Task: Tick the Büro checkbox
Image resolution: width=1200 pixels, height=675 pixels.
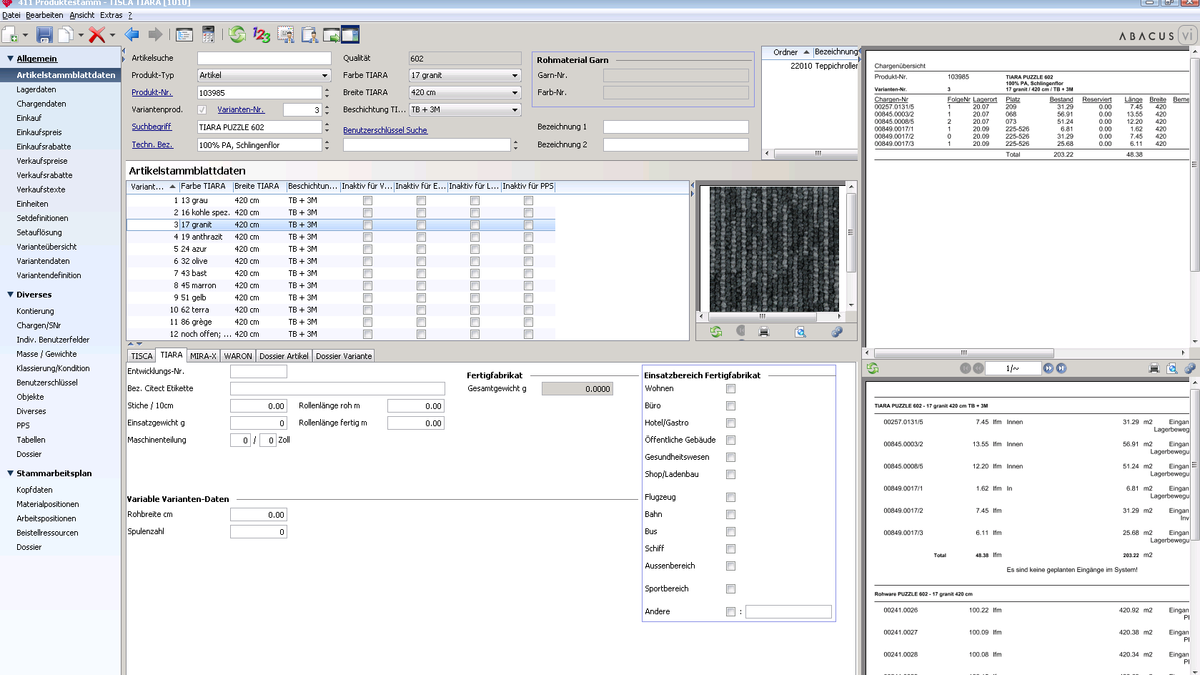Action: coord(731,406)
